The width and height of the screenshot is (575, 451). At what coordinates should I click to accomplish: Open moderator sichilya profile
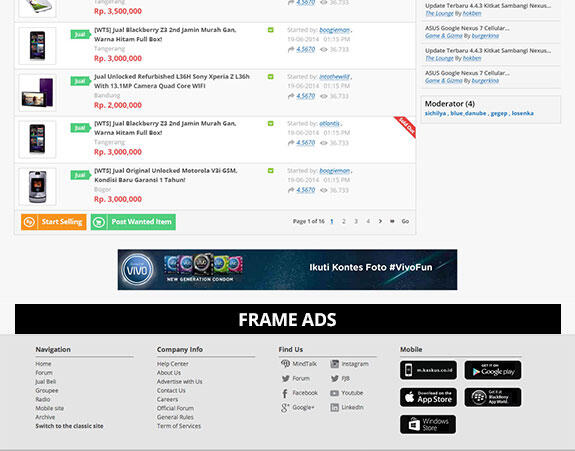pyautogui.click(x=435, y=113)
